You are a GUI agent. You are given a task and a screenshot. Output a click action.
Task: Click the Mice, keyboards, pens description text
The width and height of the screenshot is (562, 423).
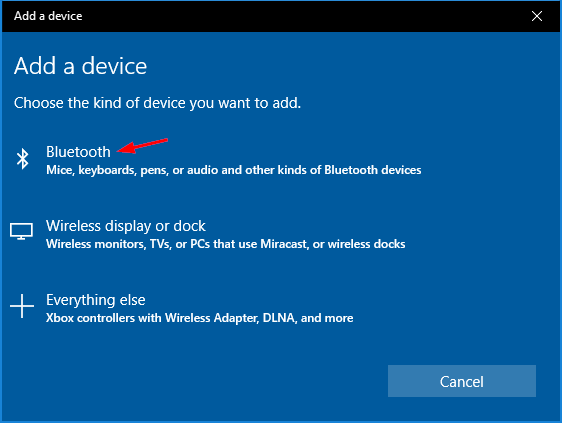[x=234, y=170]
